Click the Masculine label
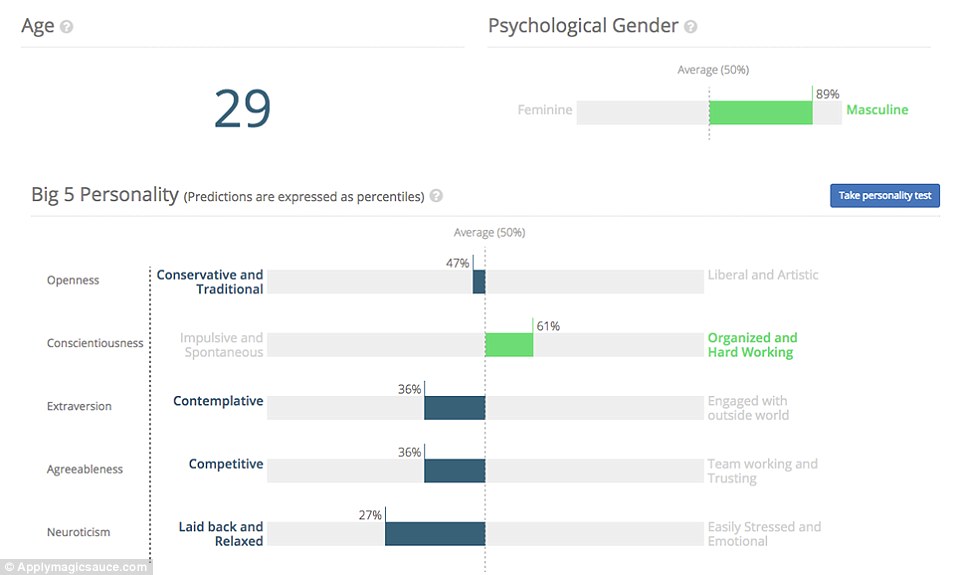Image resolution: width=962 pixels, height=575 pixels. click(877, 110)
